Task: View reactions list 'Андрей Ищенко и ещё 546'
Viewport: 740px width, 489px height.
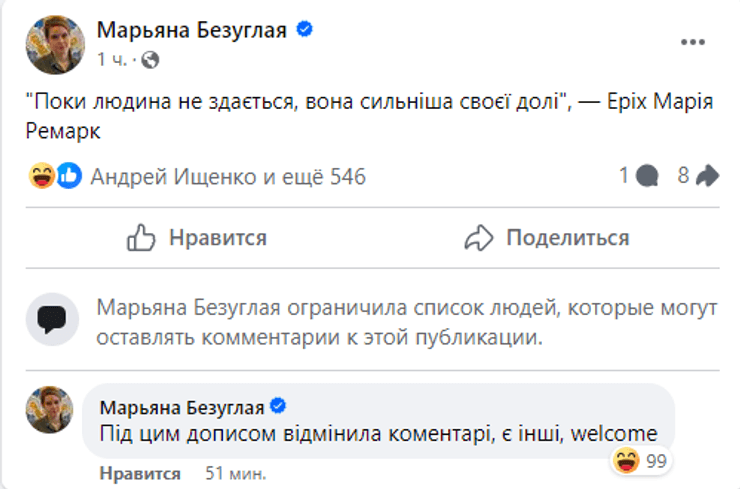Action: [228, 177]
